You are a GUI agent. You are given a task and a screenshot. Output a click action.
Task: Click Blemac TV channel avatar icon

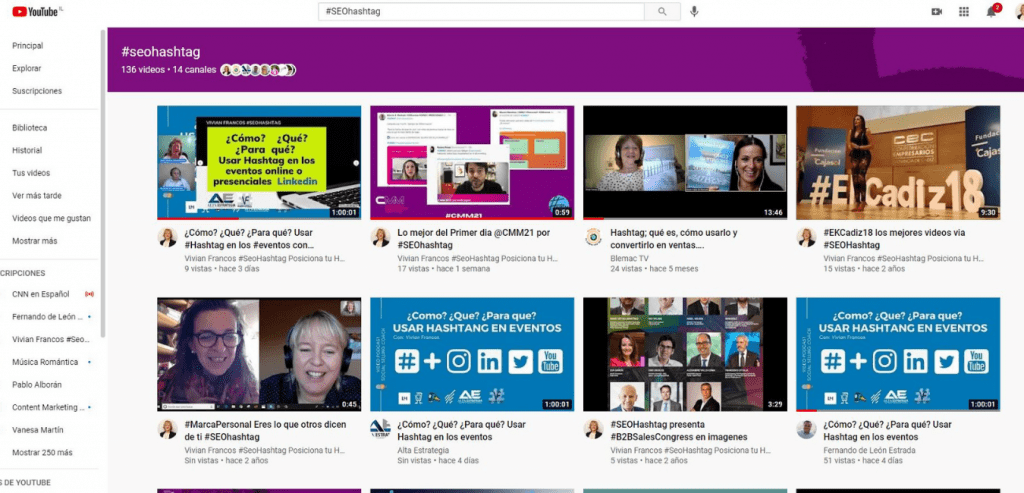[594, 237]
